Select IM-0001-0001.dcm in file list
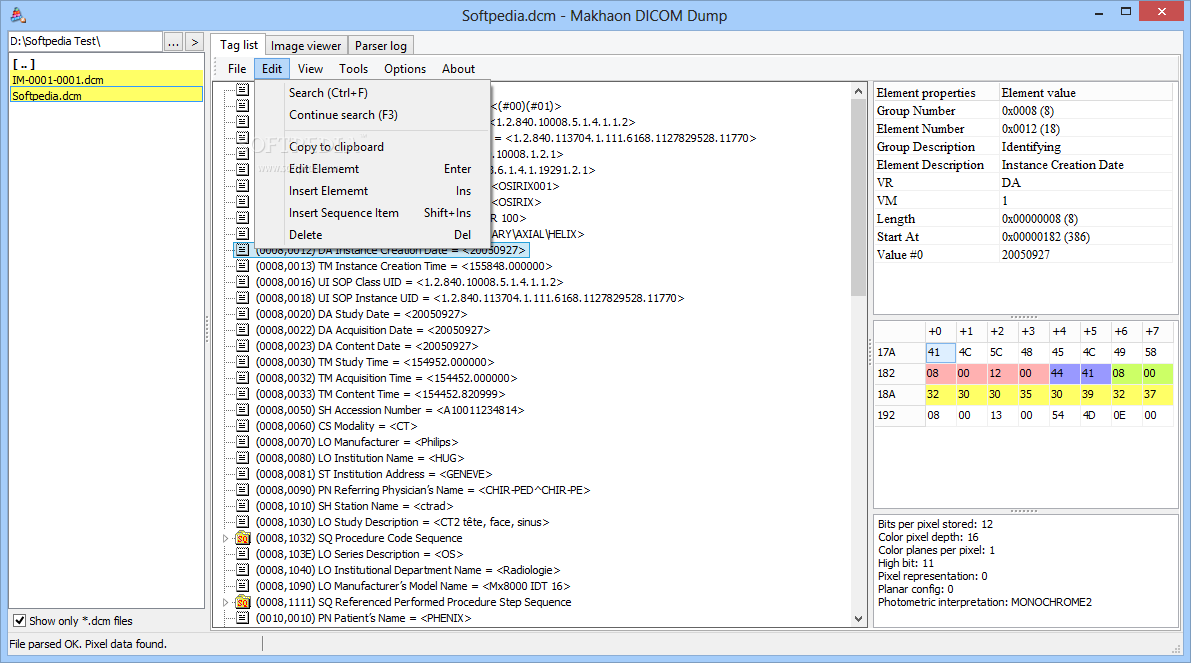The width and height of the screenshot is (1191, 663). click(x=106, y=79)
